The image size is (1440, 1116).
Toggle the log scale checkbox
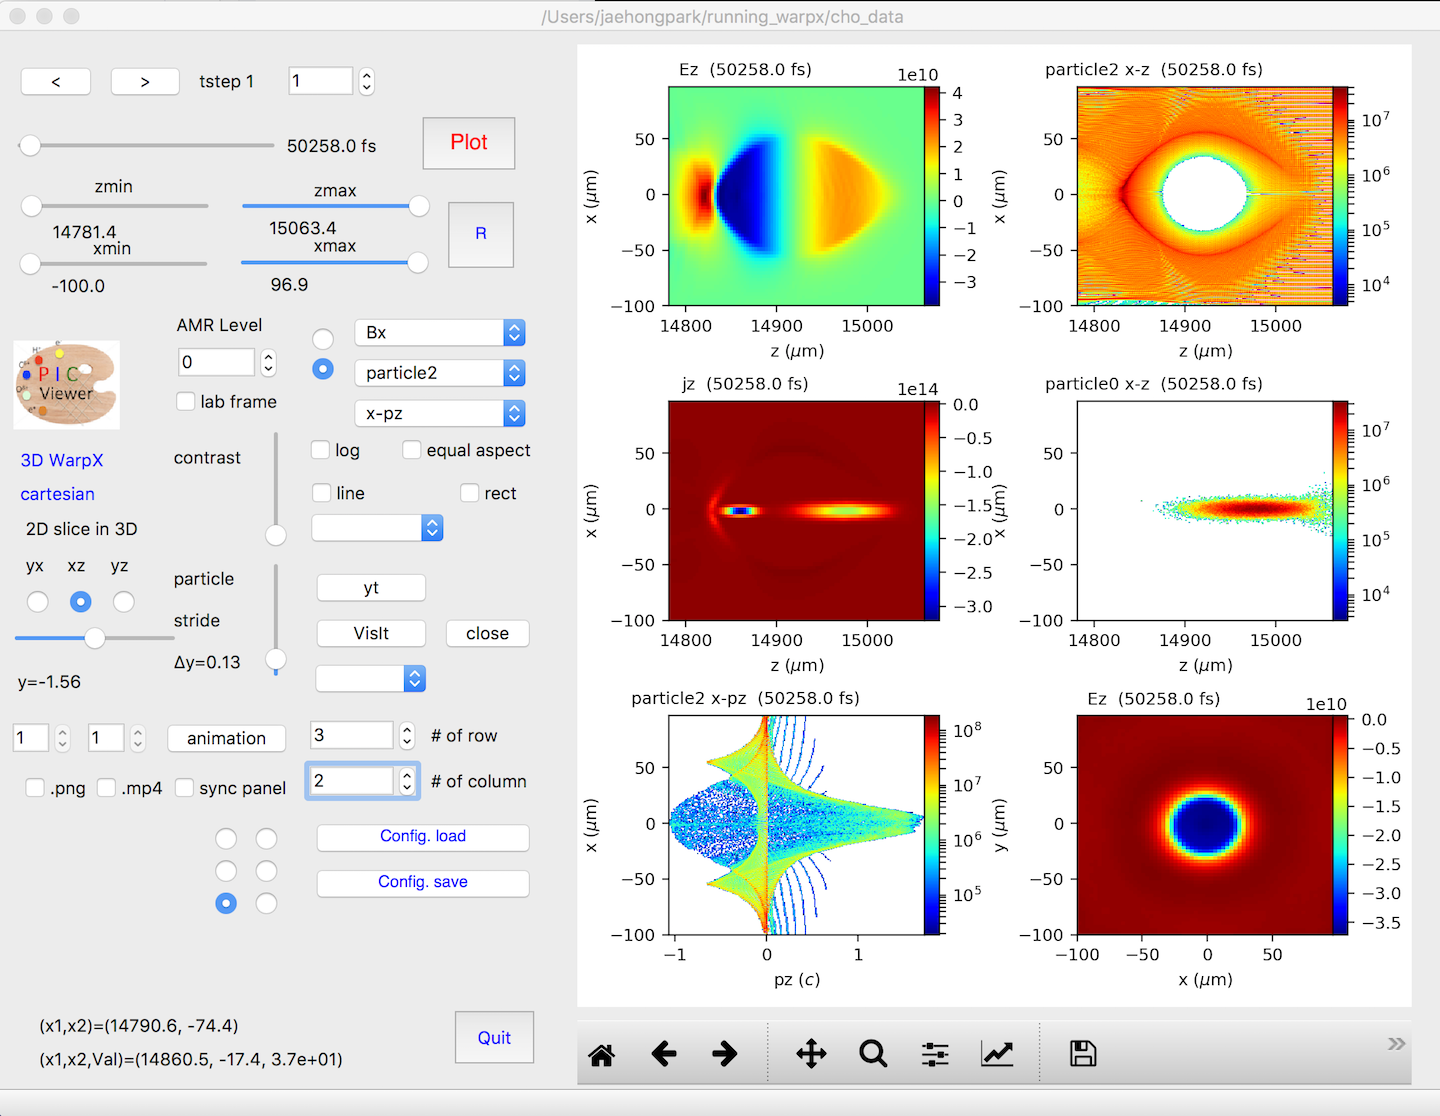click(x=321, y=450)
